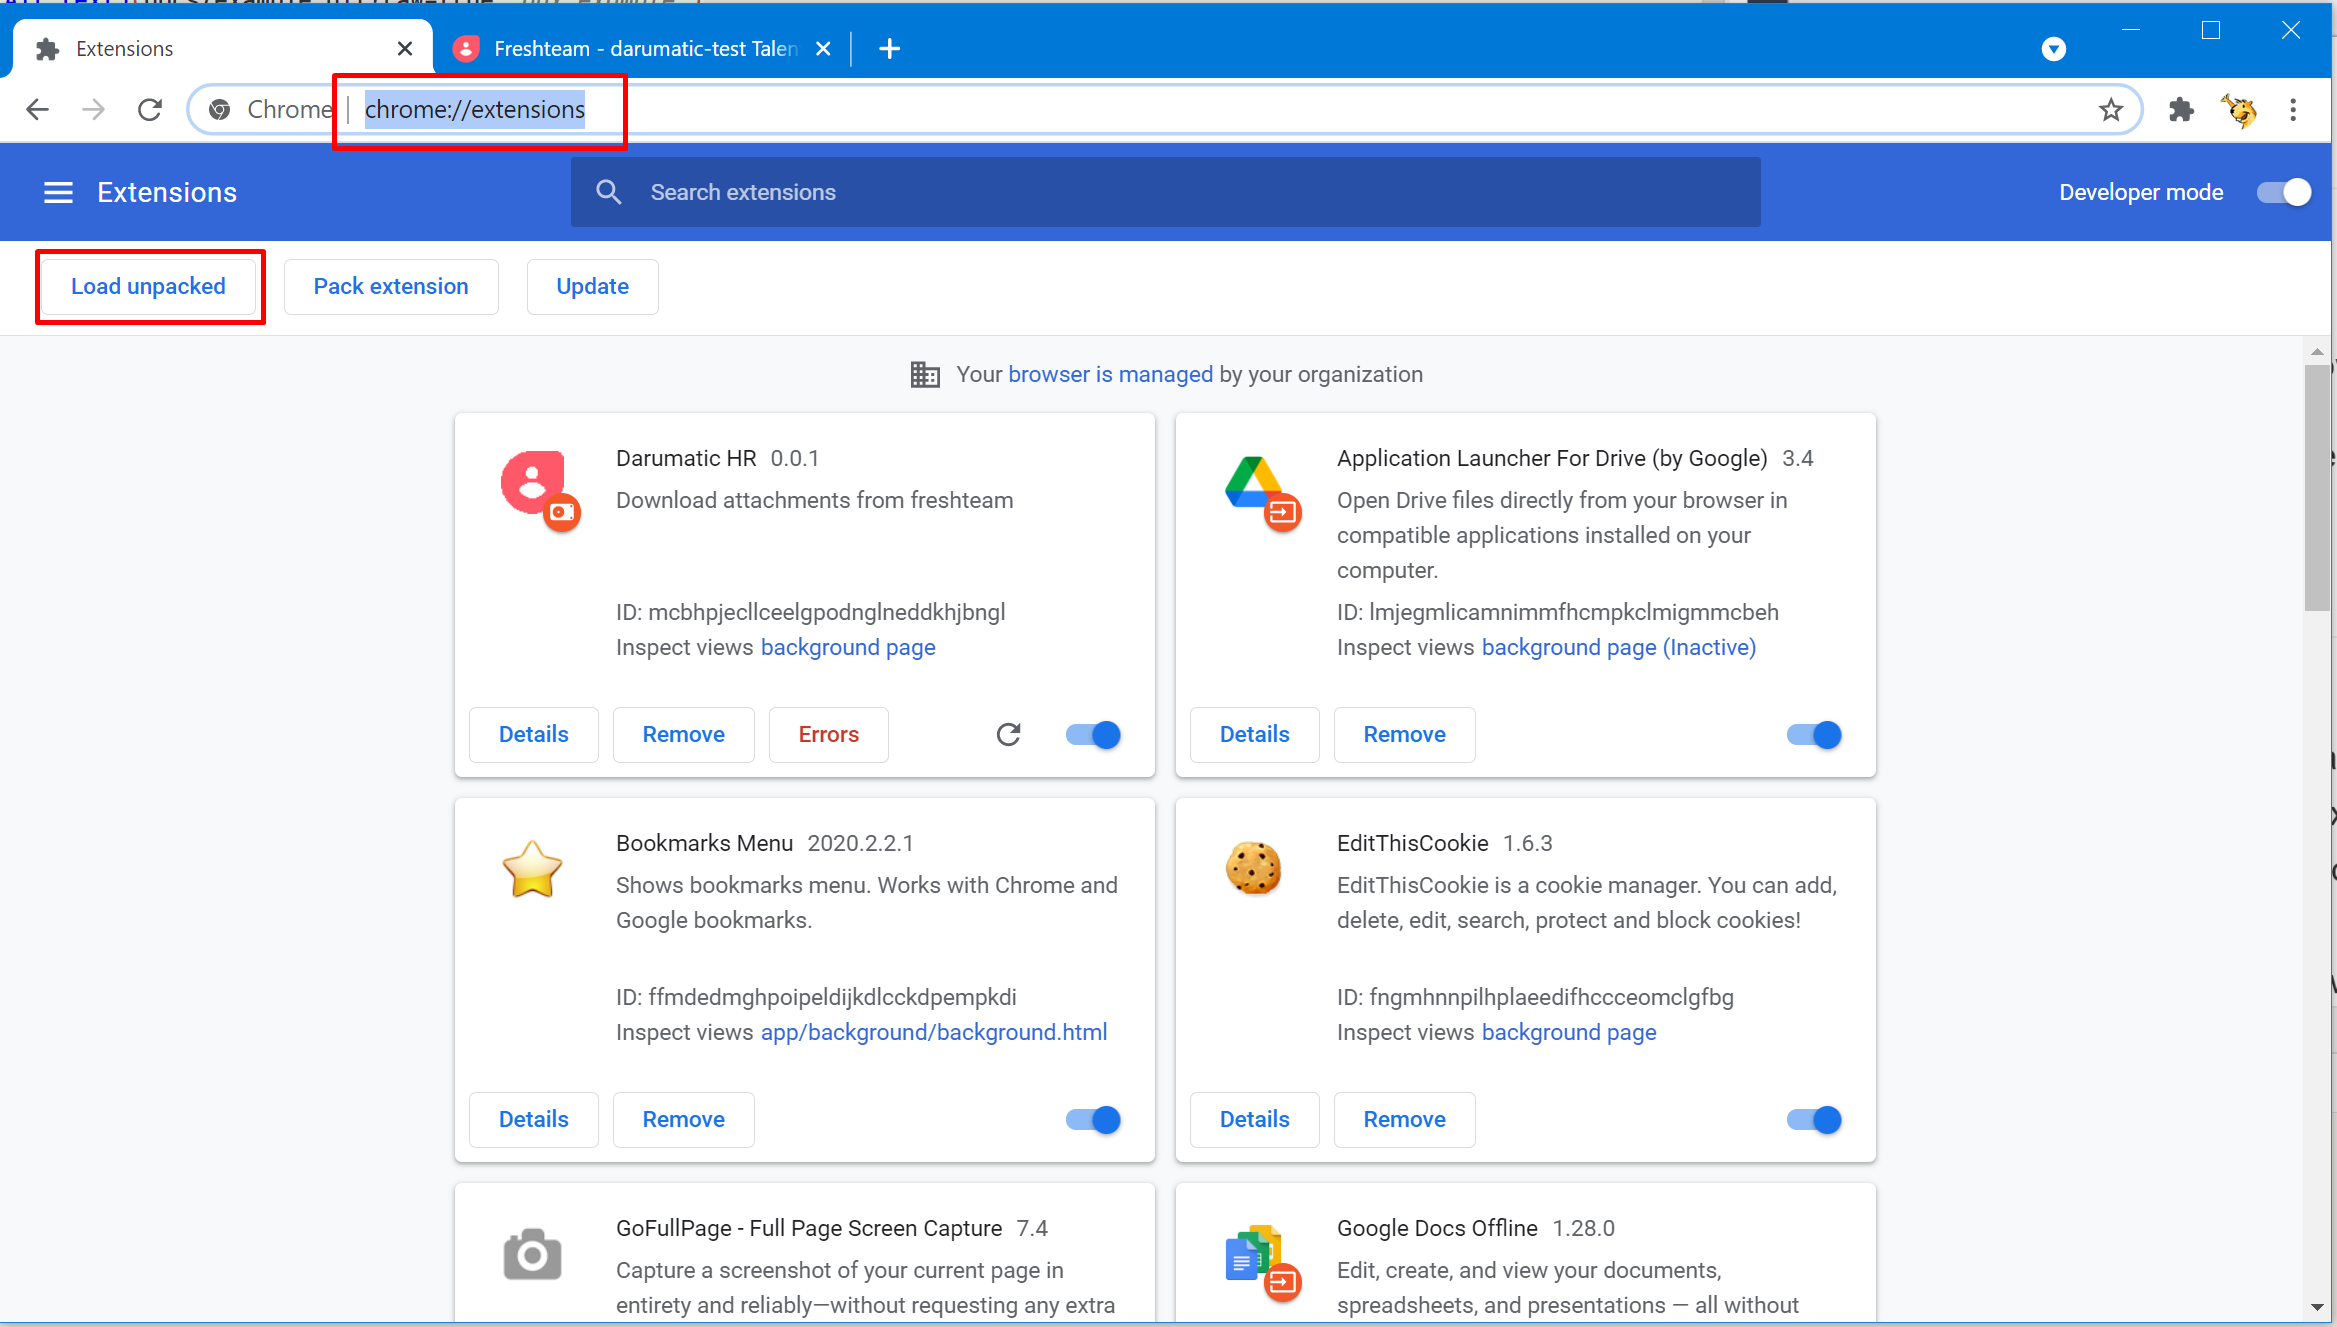Disable the EditThisCookie extension toggle

pyautogui.click(x=1813, y=1120)
